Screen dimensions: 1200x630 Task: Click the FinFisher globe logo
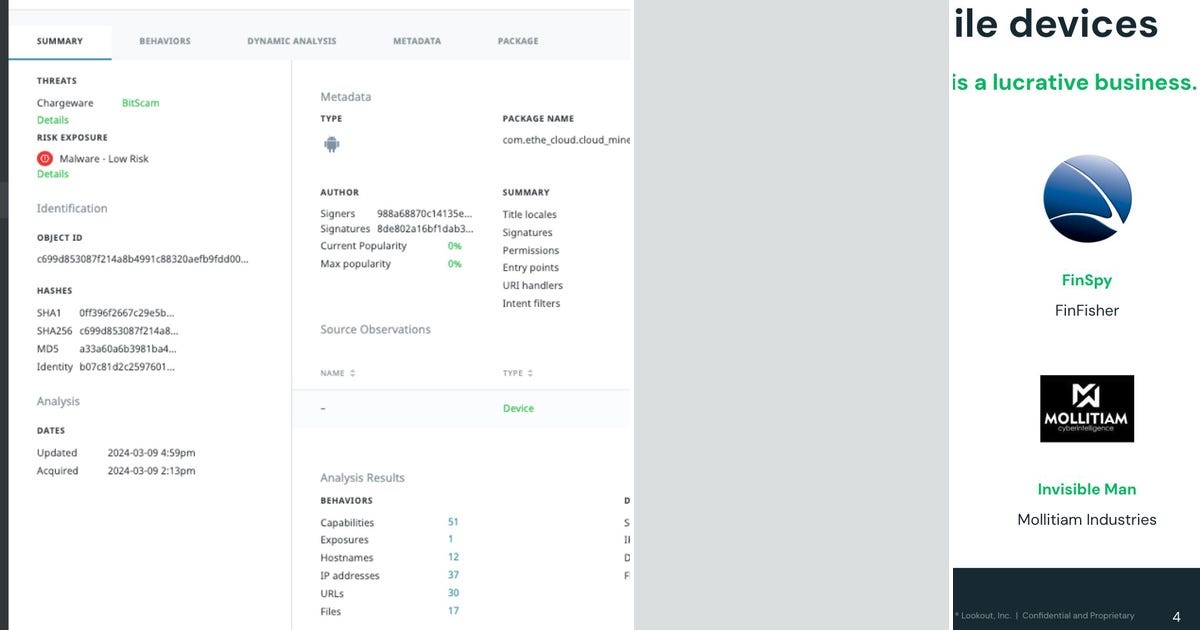pyautogui.click(x=1088, y=198)
